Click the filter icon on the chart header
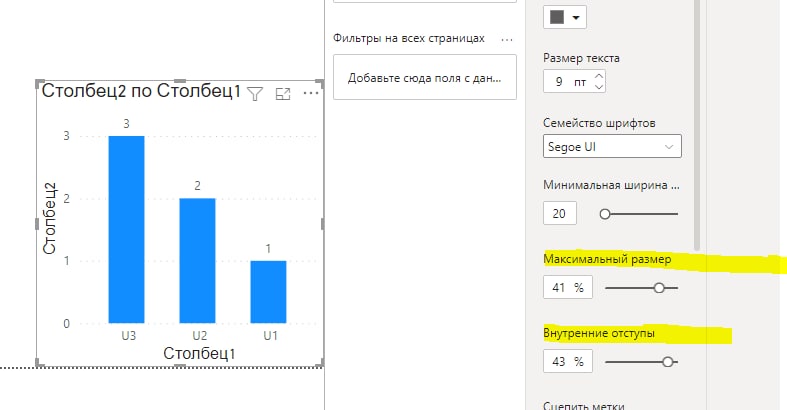Screen dimensions: 787x410 point(255,94)
